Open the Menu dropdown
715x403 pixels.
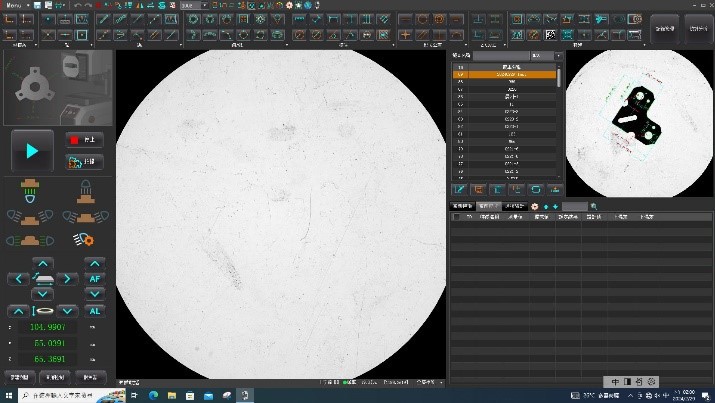click(x=18, y=5)
